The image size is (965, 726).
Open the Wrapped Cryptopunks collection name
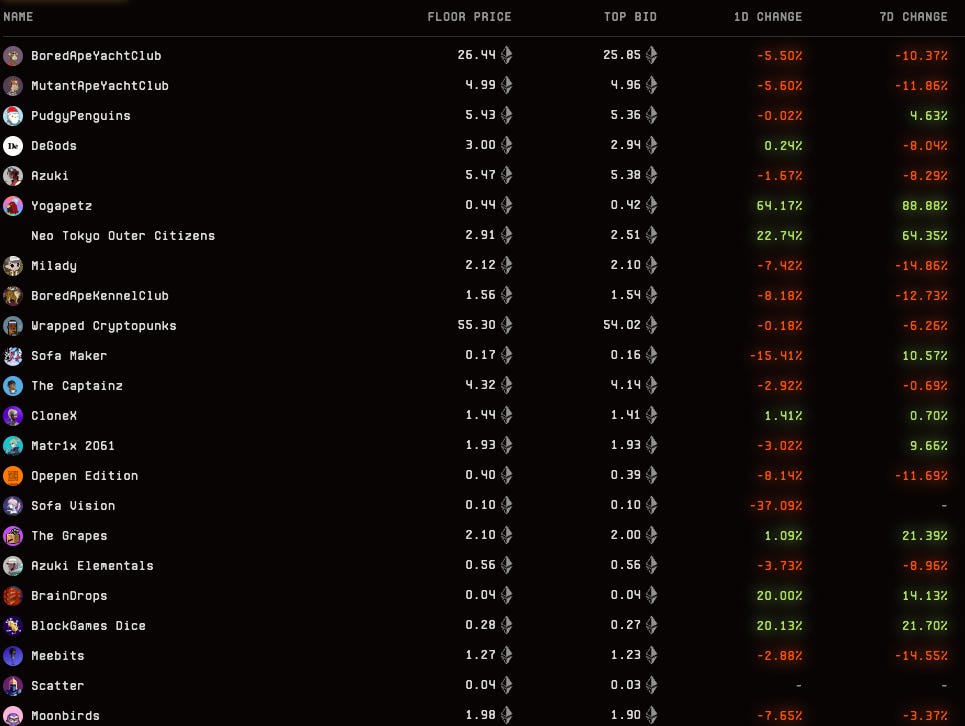pyautogui.click(x=104, y=325)
